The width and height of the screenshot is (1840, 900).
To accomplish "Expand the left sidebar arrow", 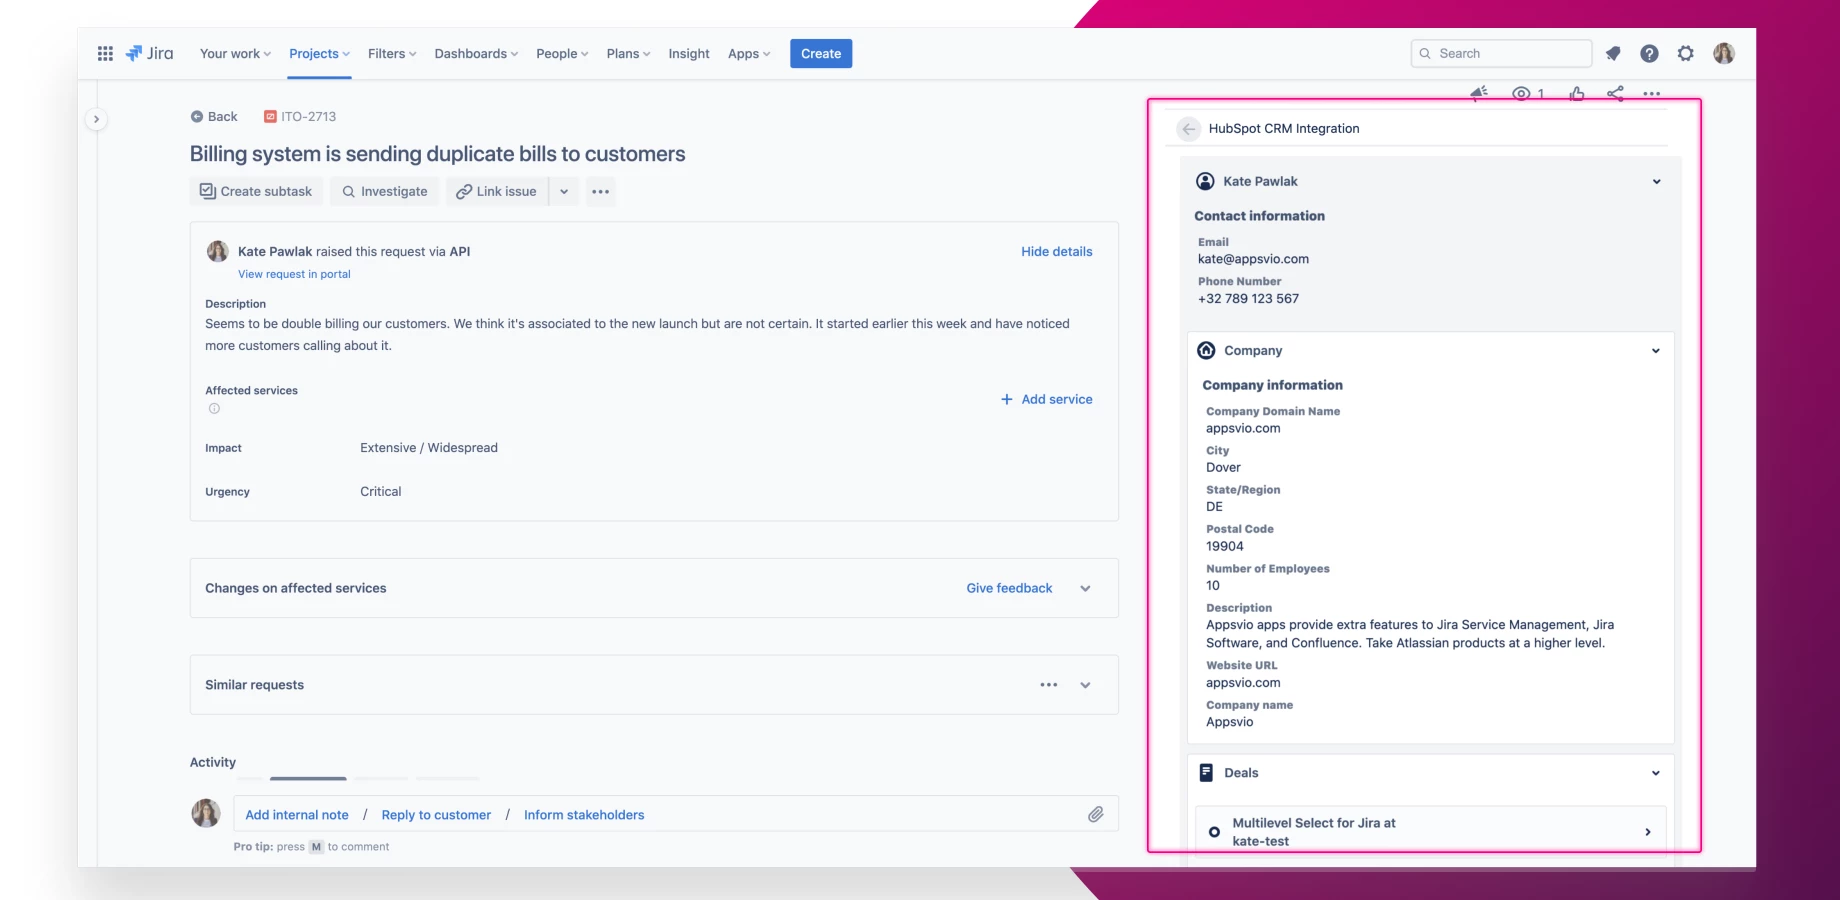I will point(96,119).
